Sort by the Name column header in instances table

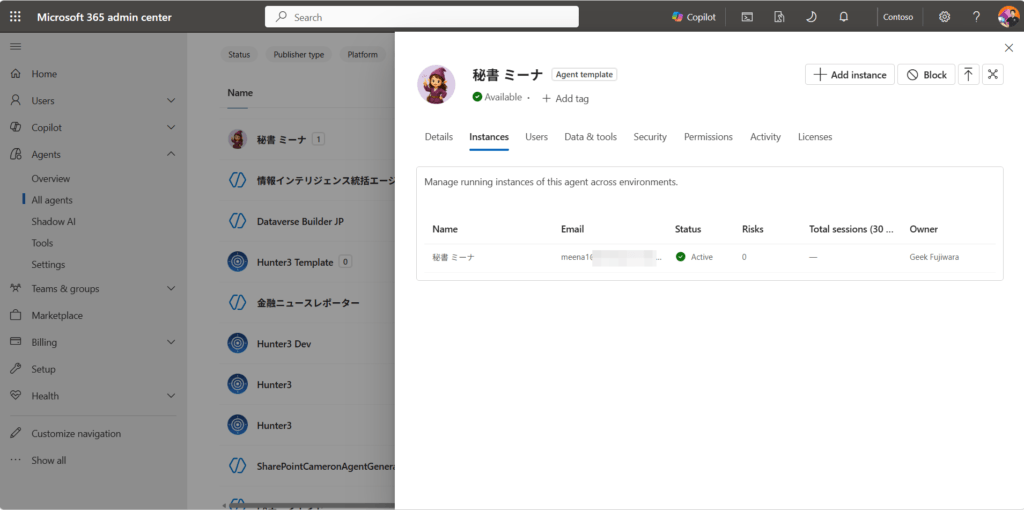coord(445,229)
